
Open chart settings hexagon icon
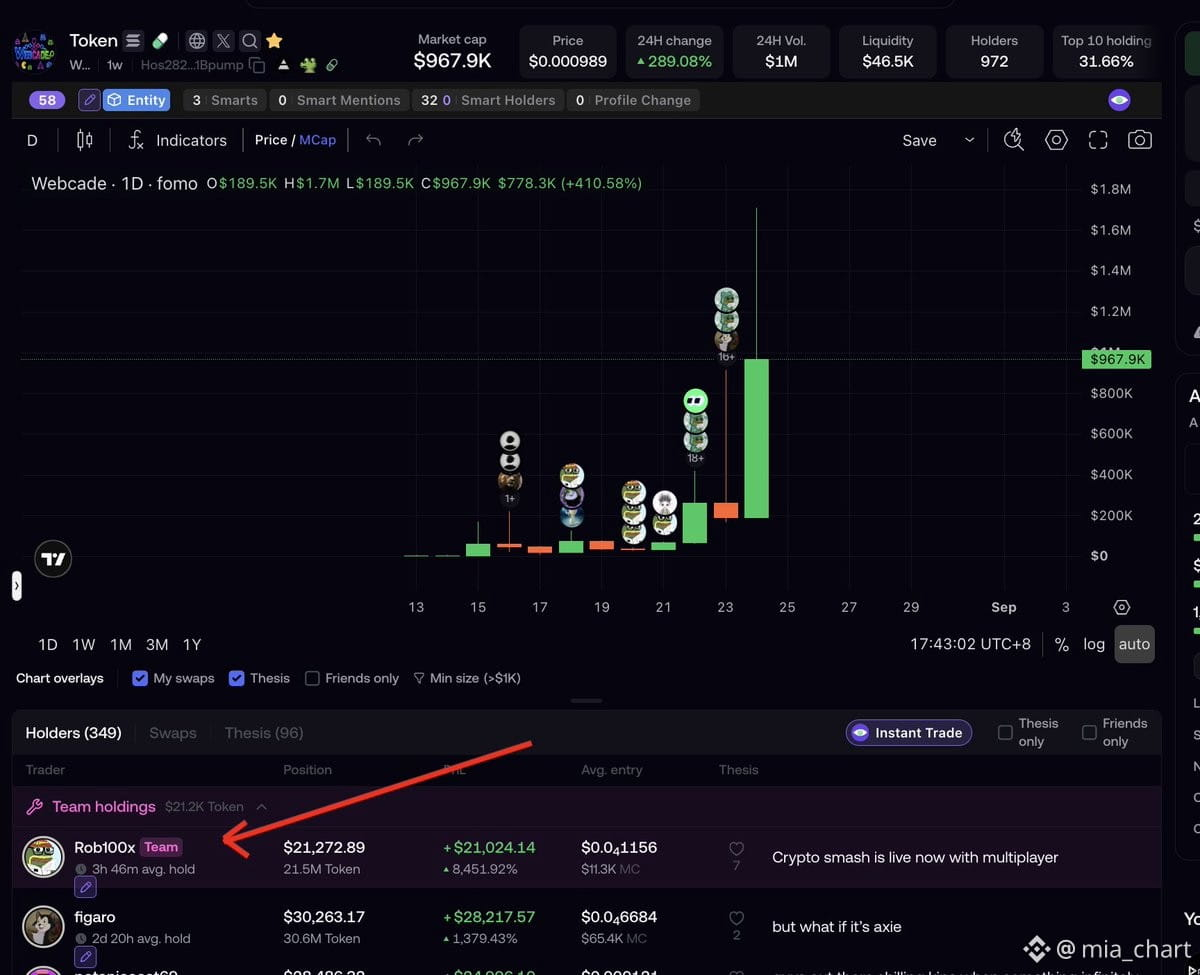(1056, 140)
